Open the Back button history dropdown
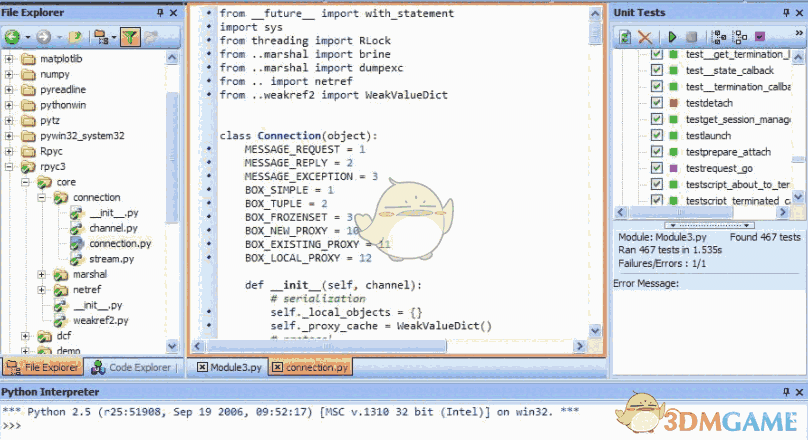Image resolution: width=808 pixels, height=440 pixels. coord(28,37)
